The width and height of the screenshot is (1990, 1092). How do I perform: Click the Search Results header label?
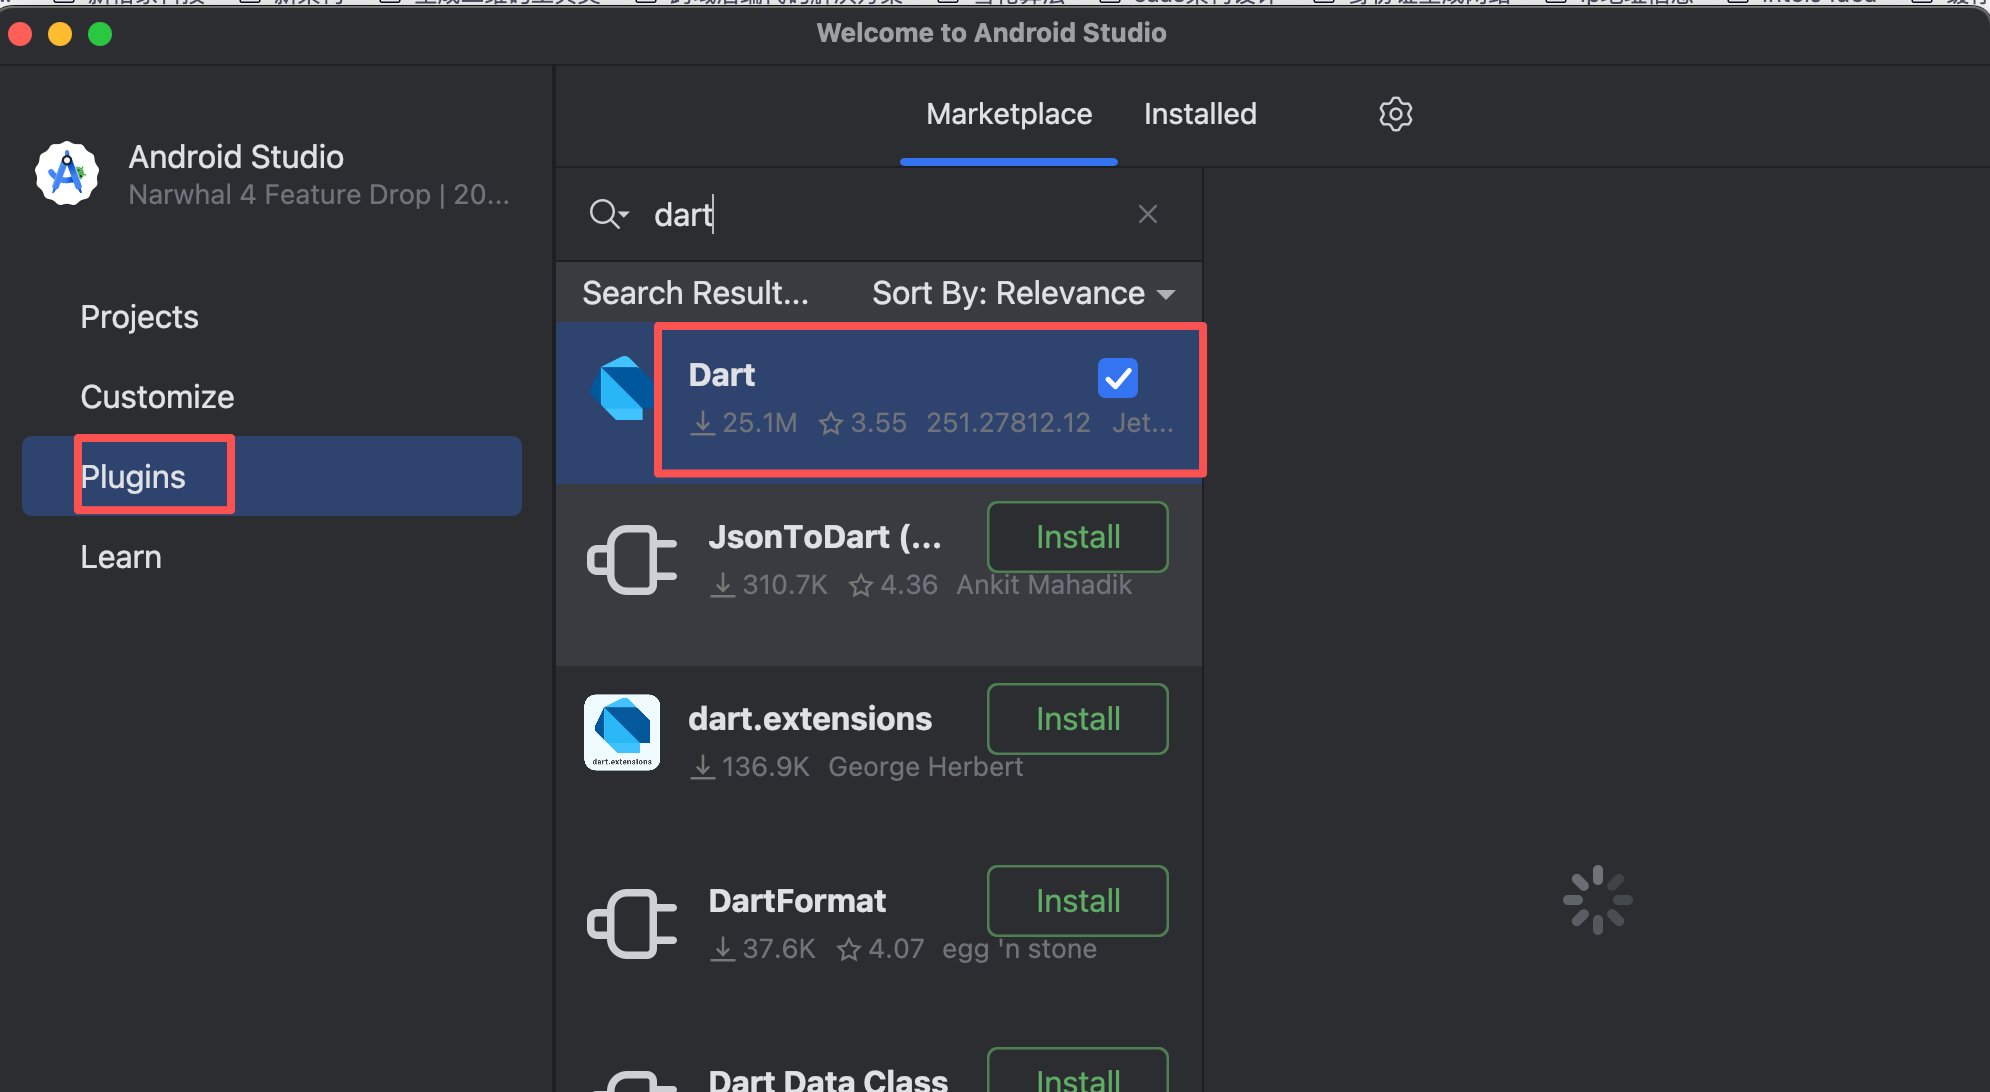[696, 293]
